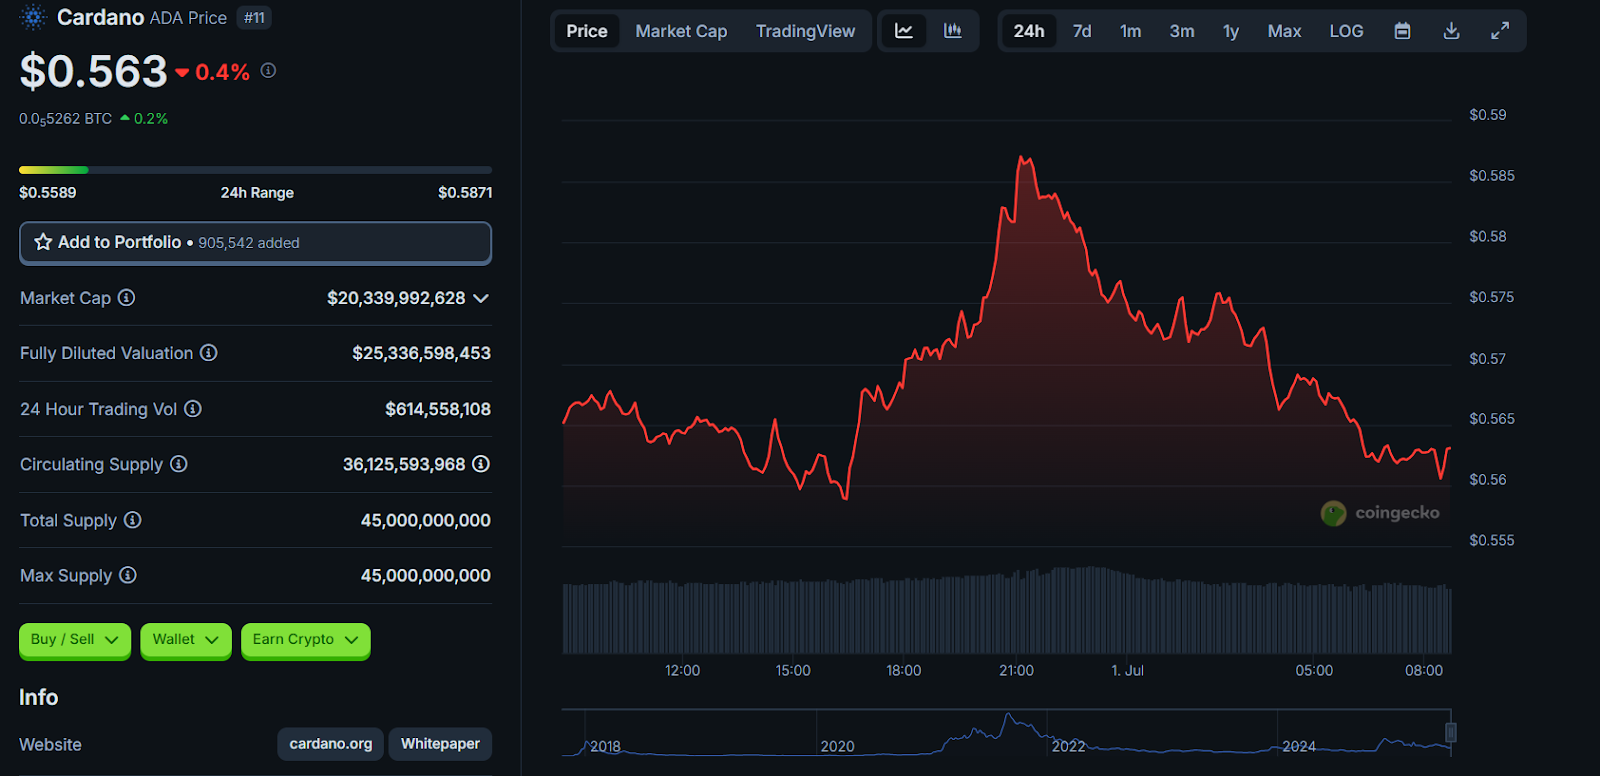Show Market Cap info tooltip icon
Viewport: 1600px width, 776px height.
point(126,297)
